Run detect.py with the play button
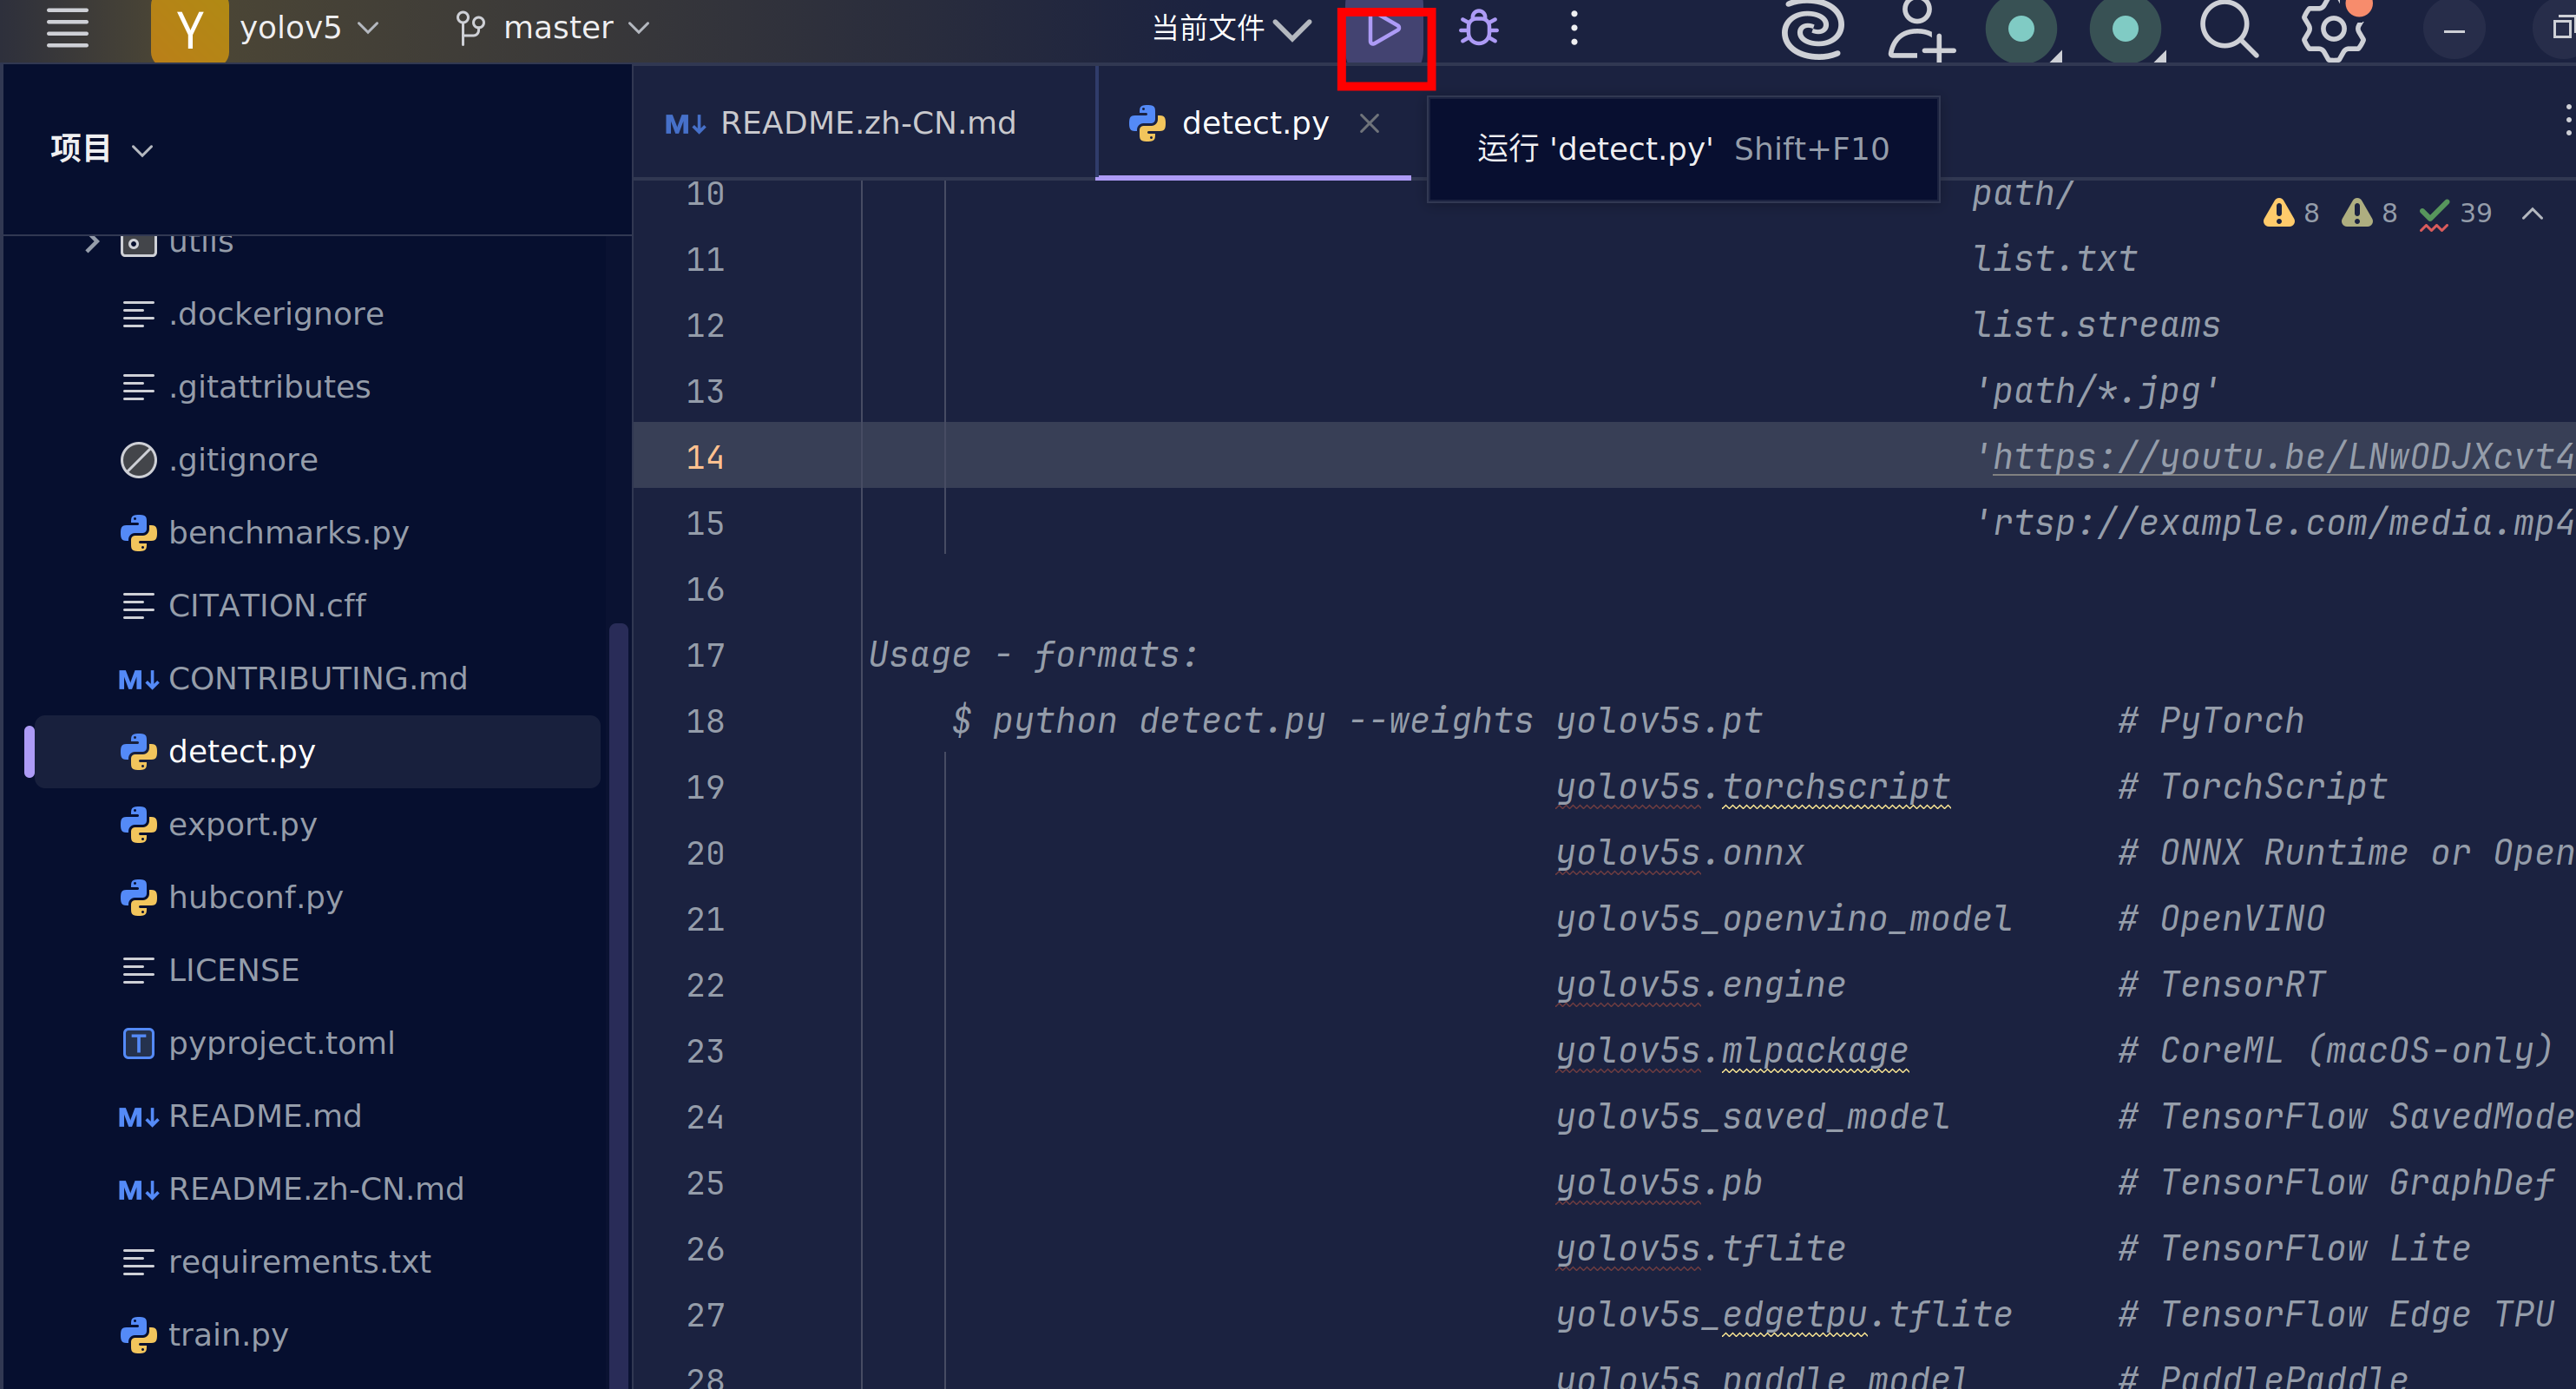Screen dimensions: 2576x1389 (1384, 30)
